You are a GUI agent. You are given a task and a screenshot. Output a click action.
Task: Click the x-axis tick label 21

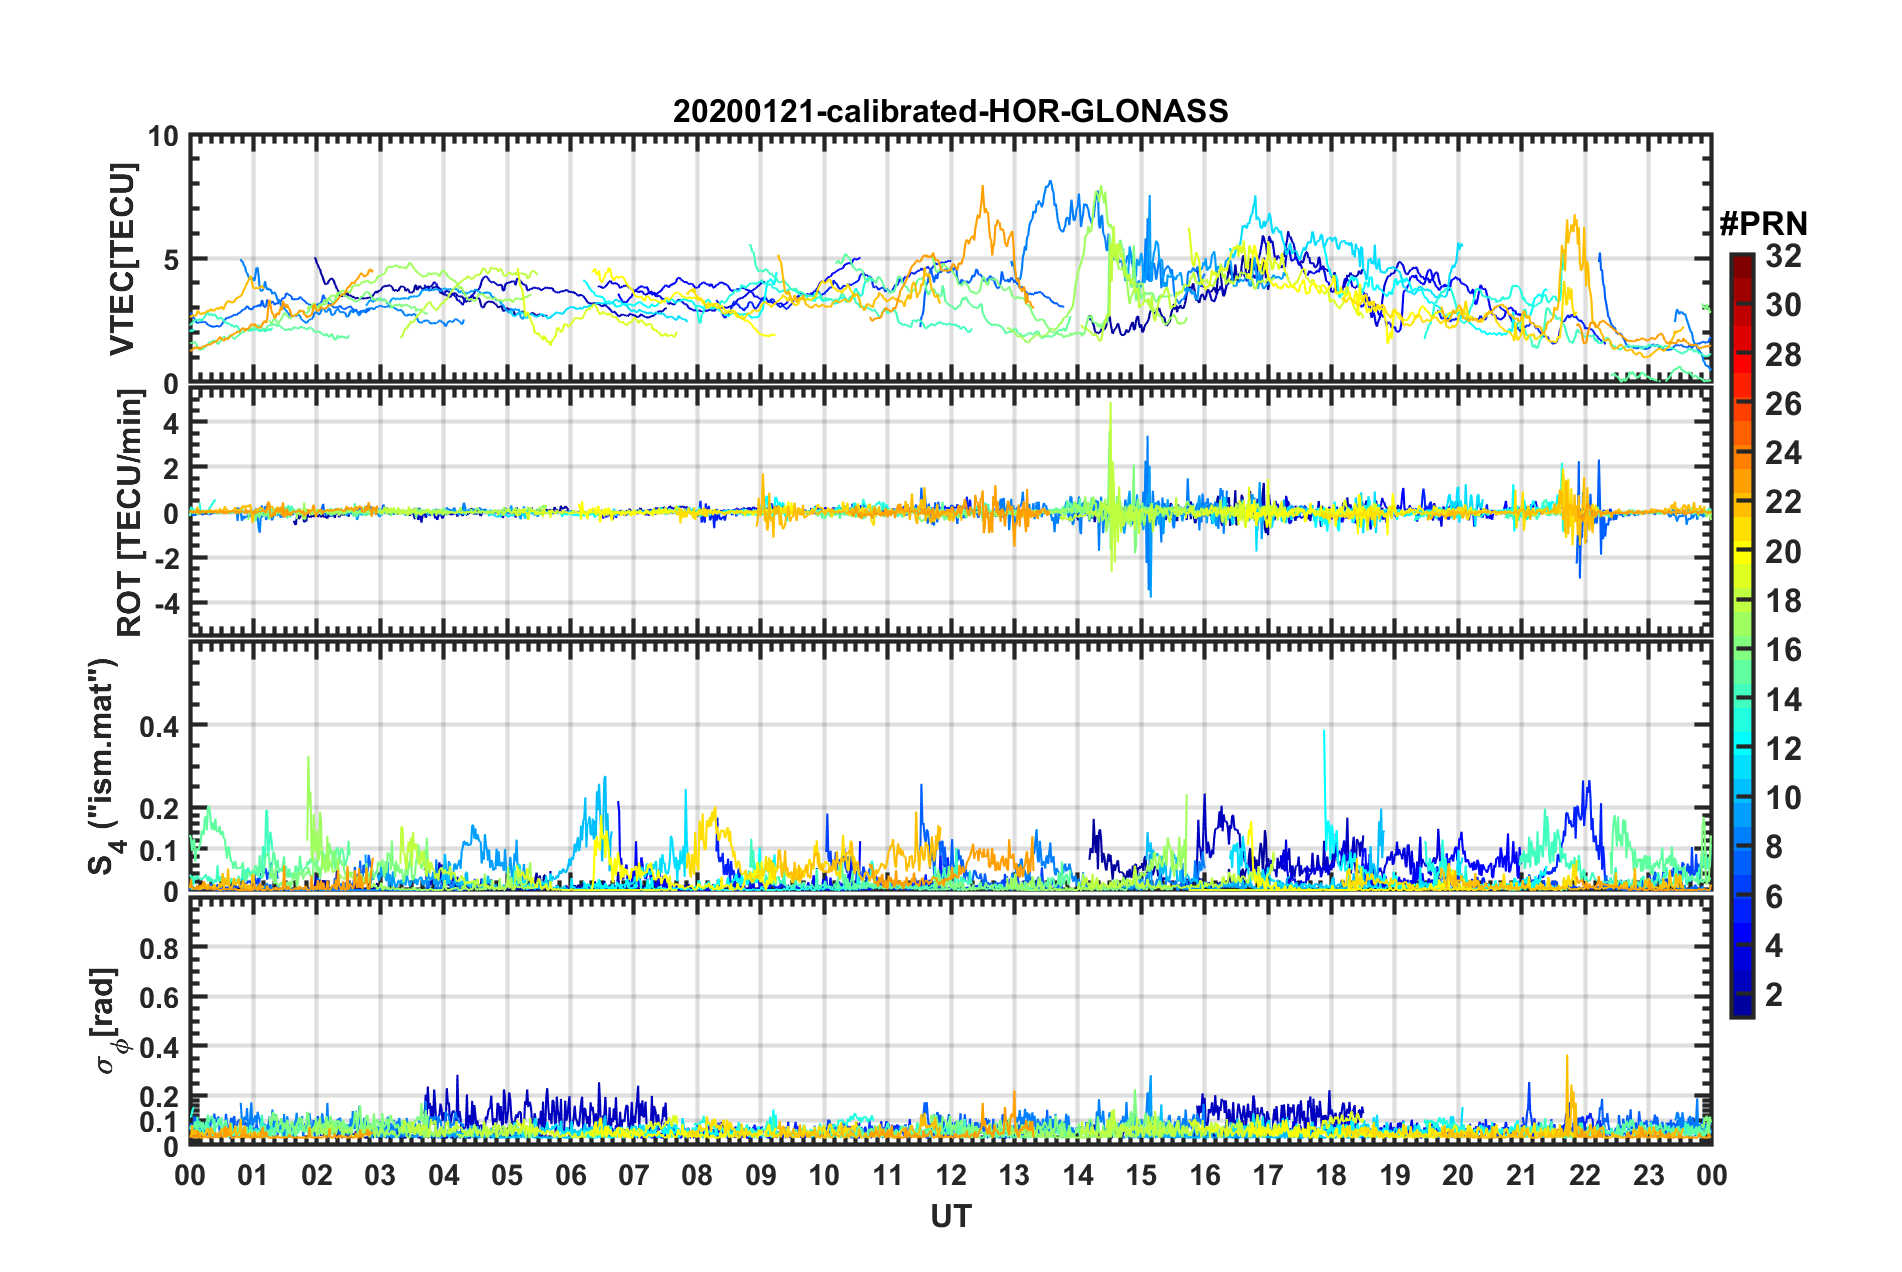point(1522,1175)
